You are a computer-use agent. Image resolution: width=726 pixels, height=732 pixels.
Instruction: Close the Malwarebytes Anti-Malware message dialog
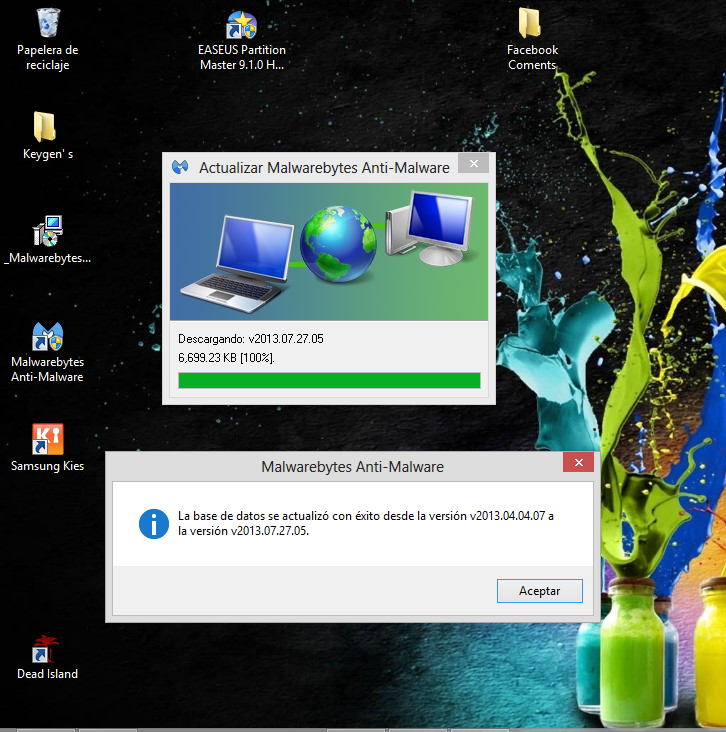(578, 462)
